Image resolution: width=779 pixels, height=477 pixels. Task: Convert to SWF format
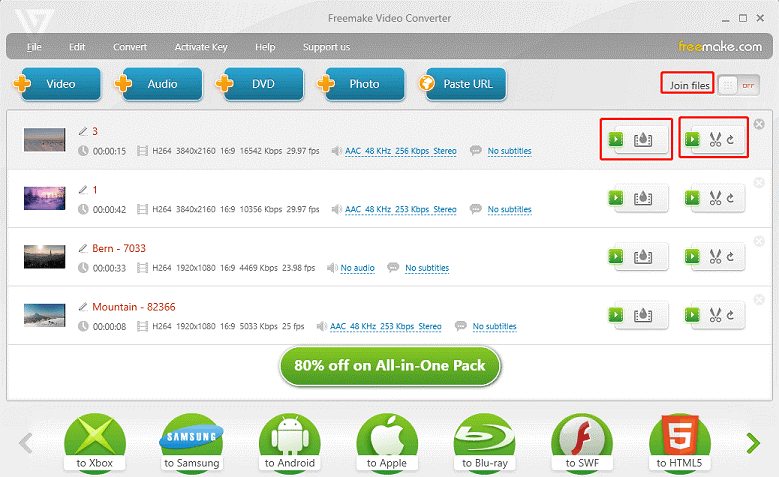coord(582,442)
